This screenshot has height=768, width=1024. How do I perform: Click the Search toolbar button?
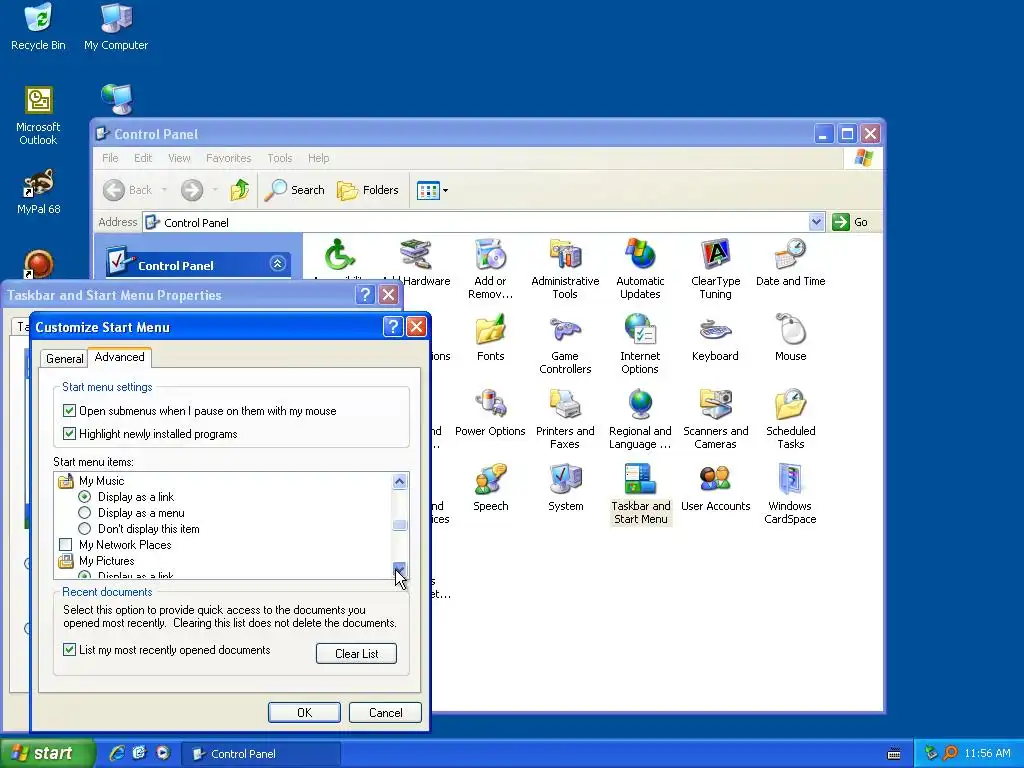coord(295,190)
